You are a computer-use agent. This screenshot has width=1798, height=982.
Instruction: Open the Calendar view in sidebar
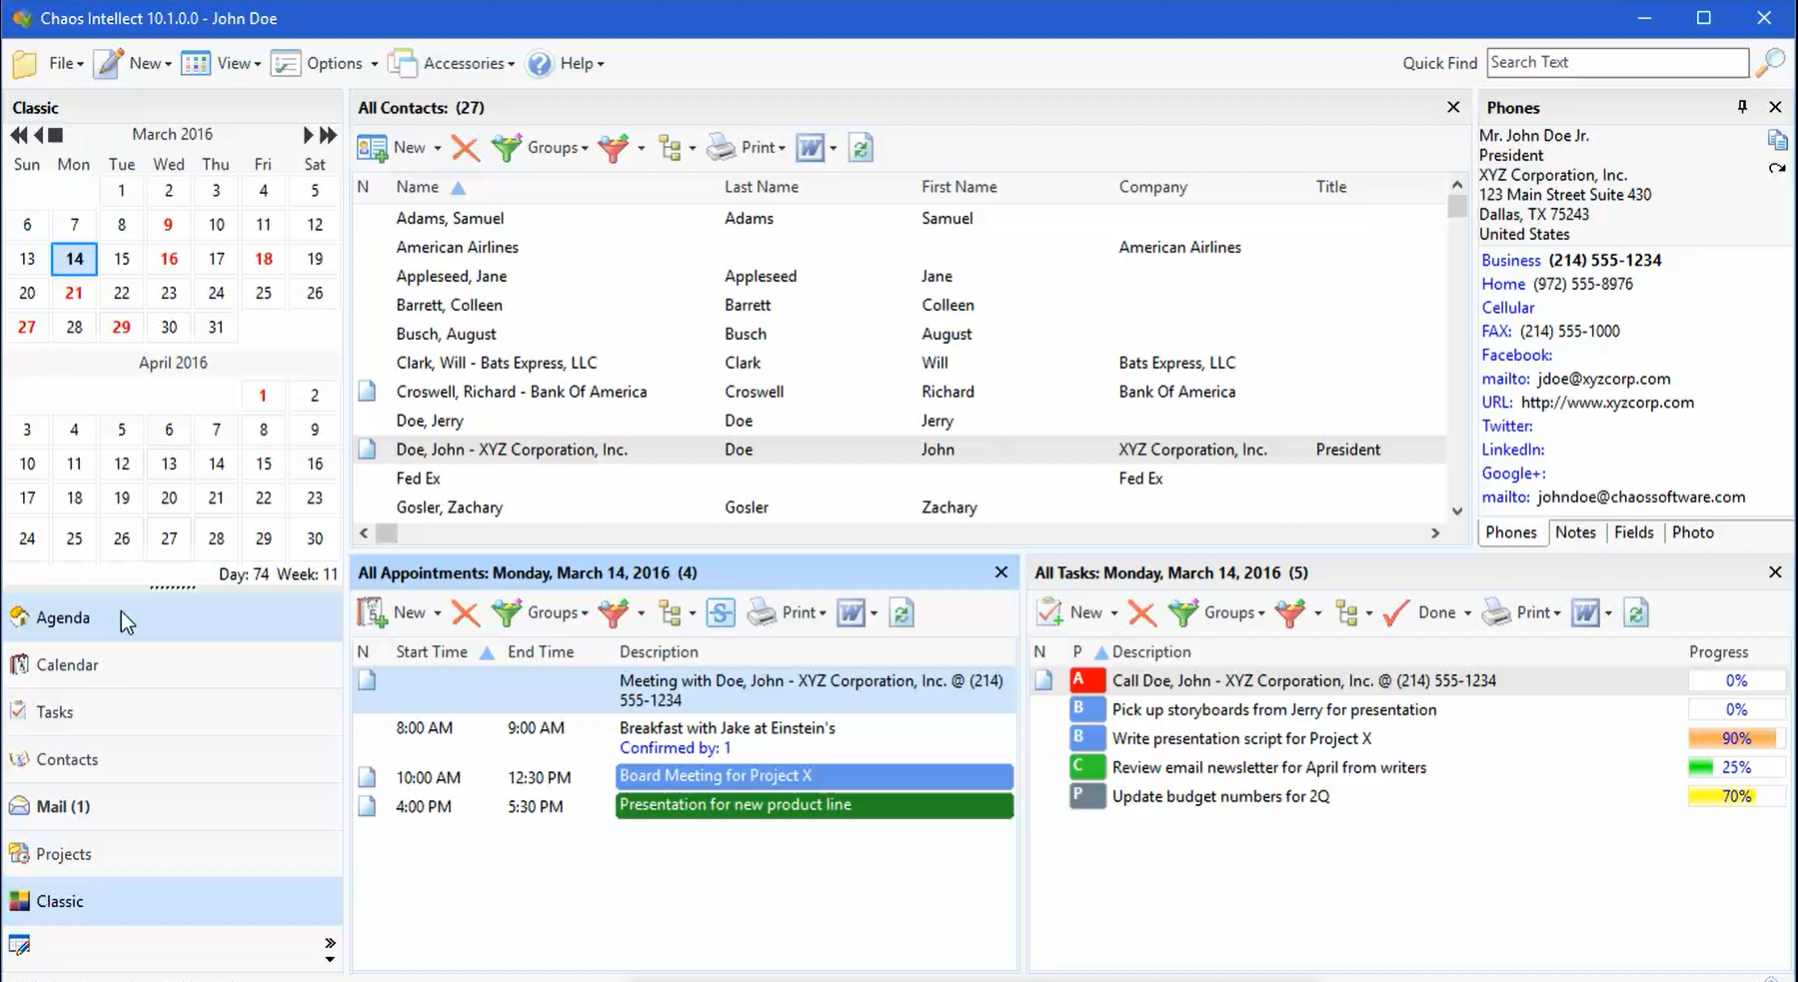click(x=67, y=665)
